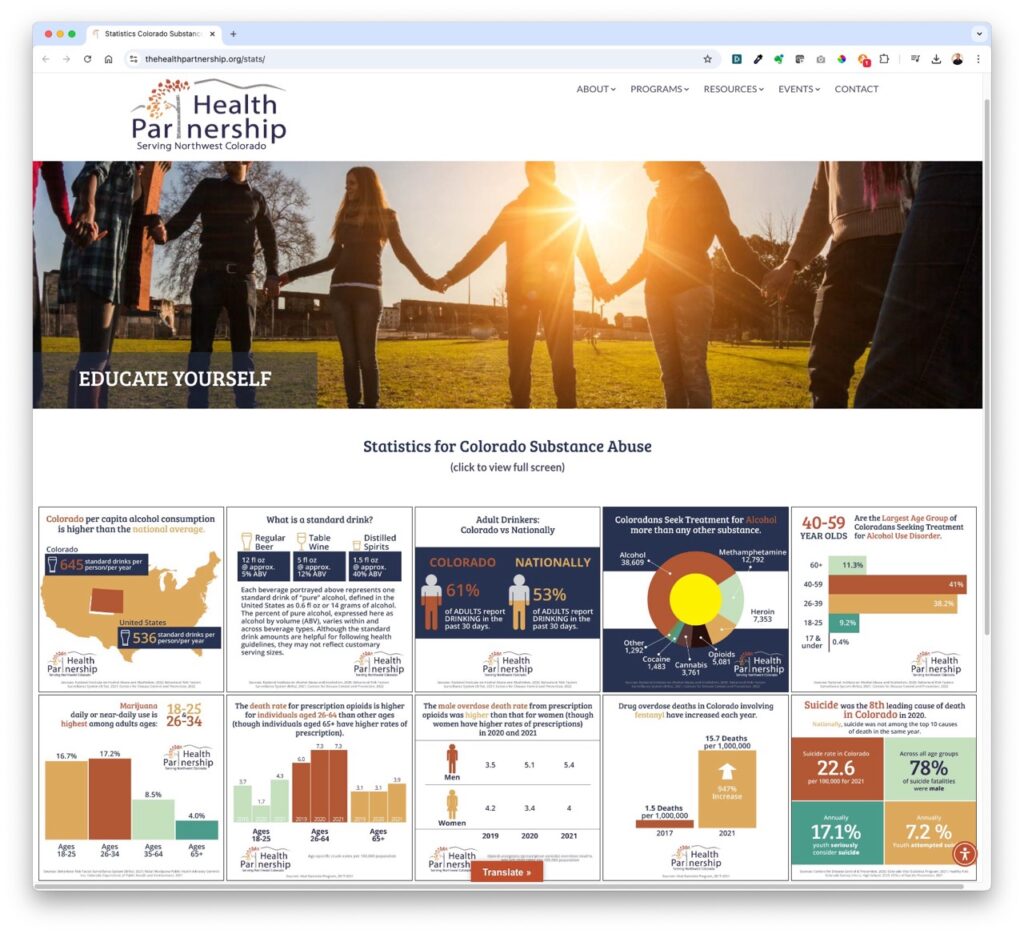The width and height of the screenshot is (1024, 934).
Task: Click the Translate button
Action: [x=507, y=872]
